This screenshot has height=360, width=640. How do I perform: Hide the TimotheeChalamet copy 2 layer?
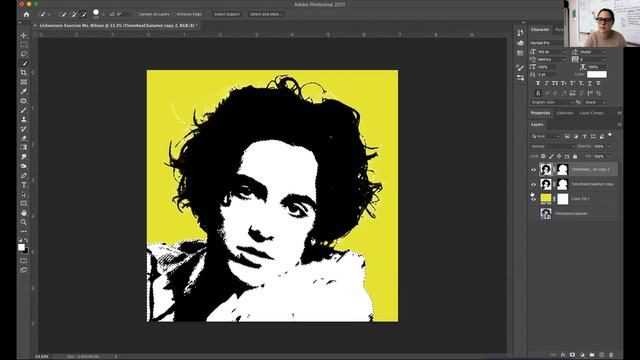coord(533,170)
